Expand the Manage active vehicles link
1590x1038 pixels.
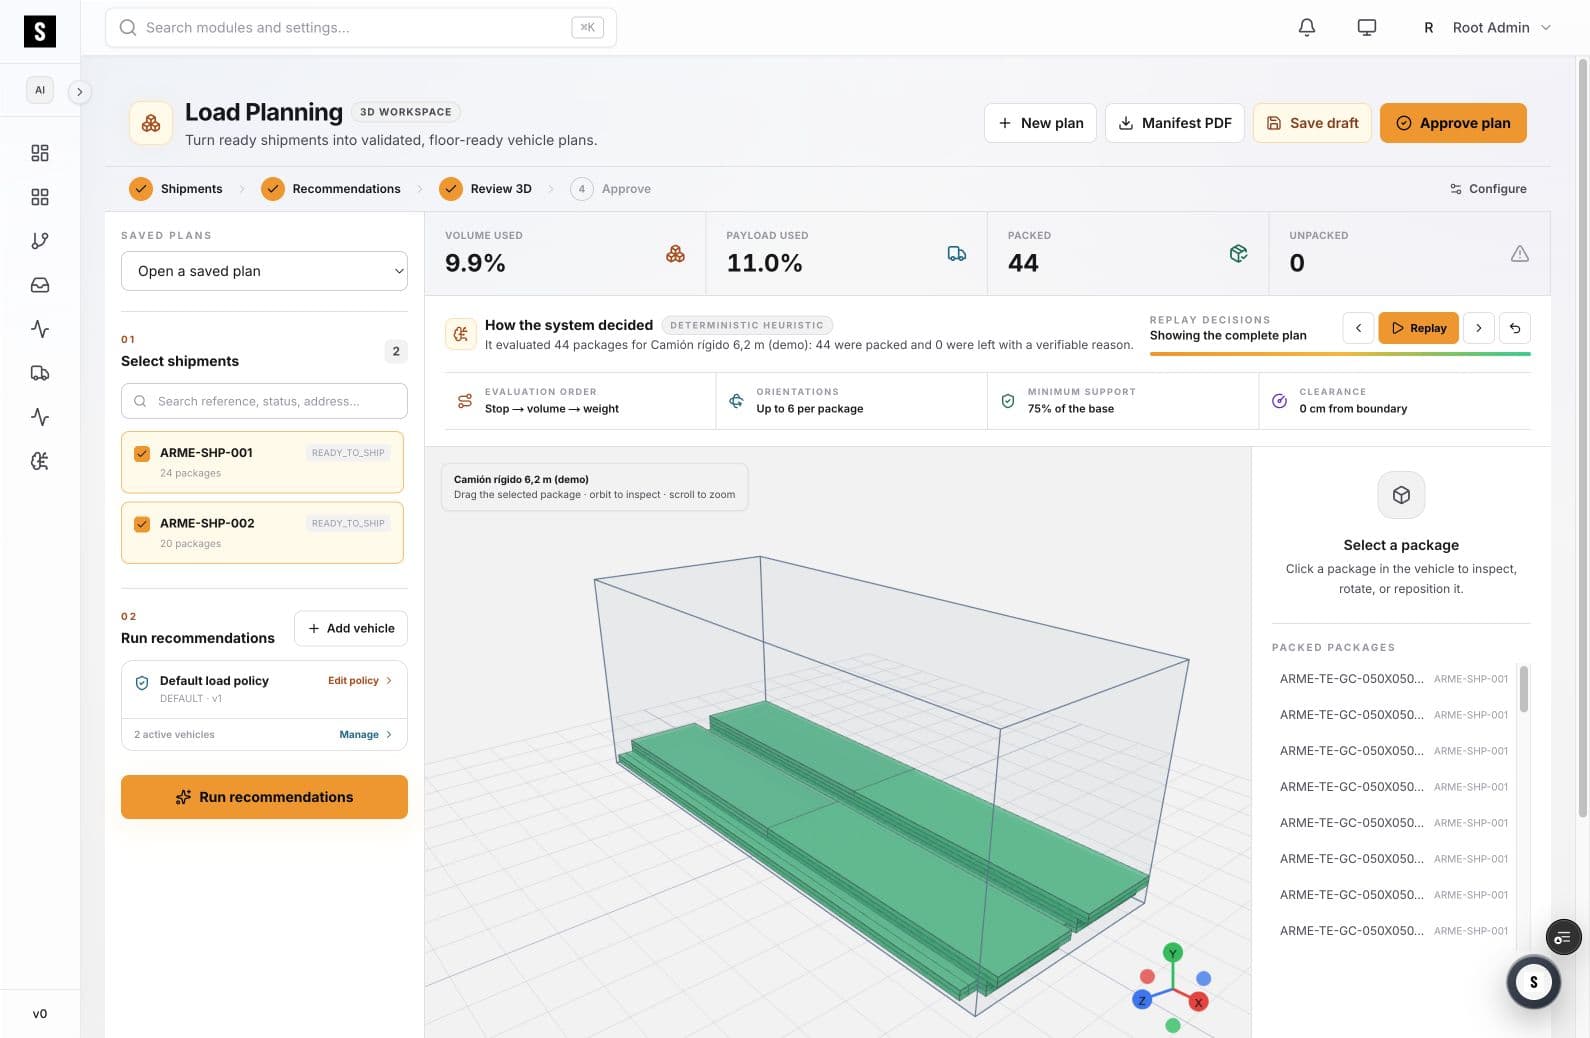tap(365, 734)
